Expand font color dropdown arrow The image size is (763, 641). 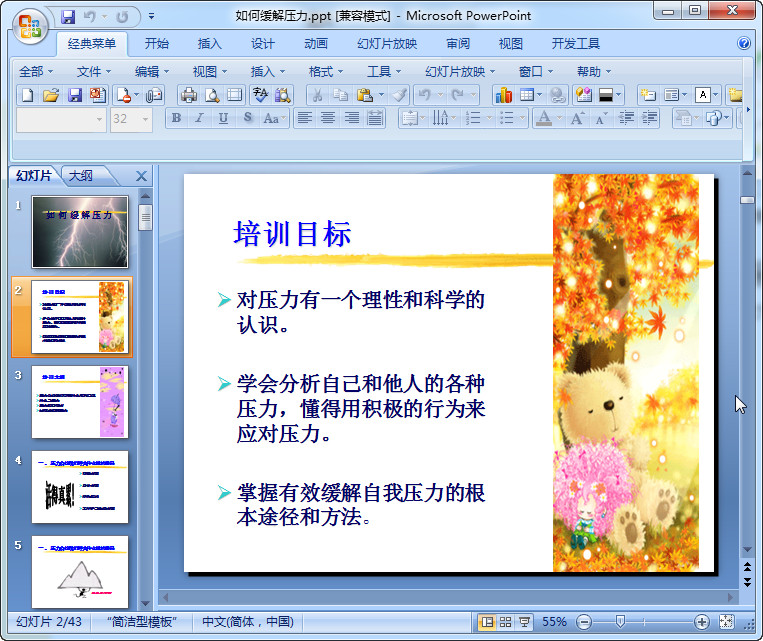[559, 118]
